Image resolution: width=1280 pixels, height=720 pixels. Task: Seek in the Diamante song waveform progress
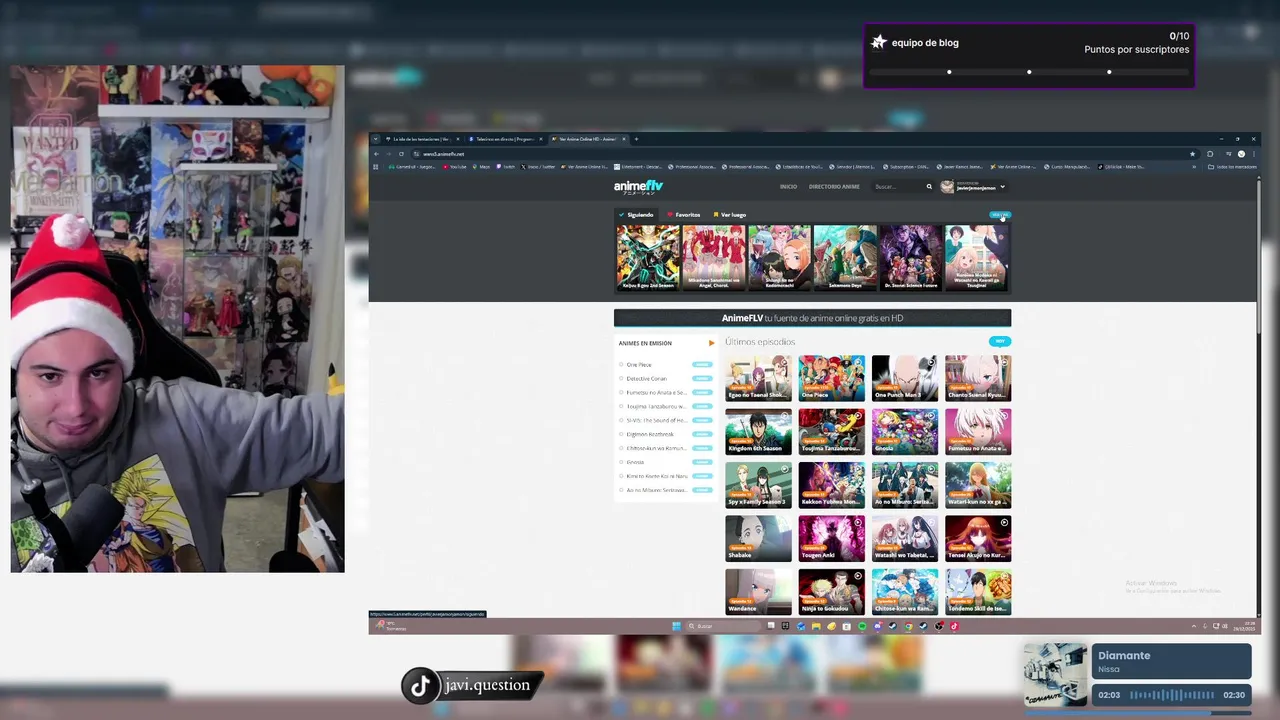(x=1172, y=695)
